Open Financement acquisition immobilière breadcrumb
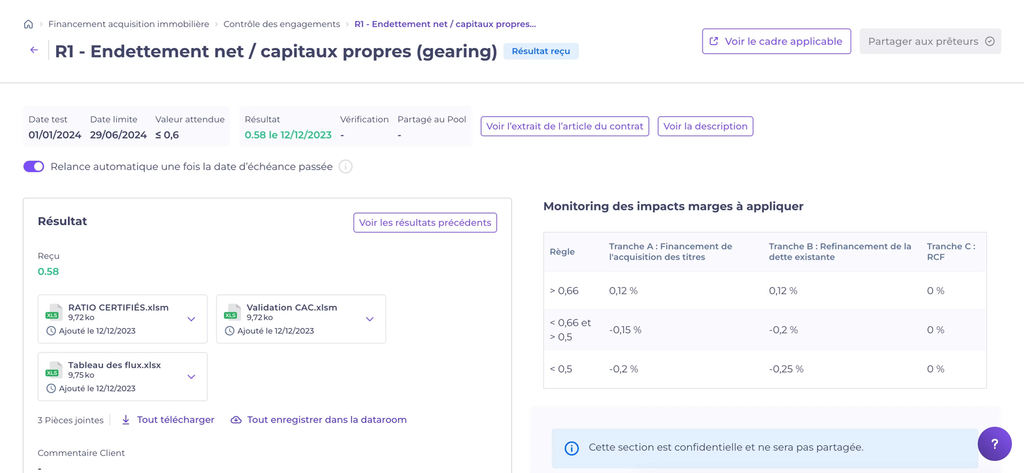Screen dimensions: 1024x473 [128, 24]
